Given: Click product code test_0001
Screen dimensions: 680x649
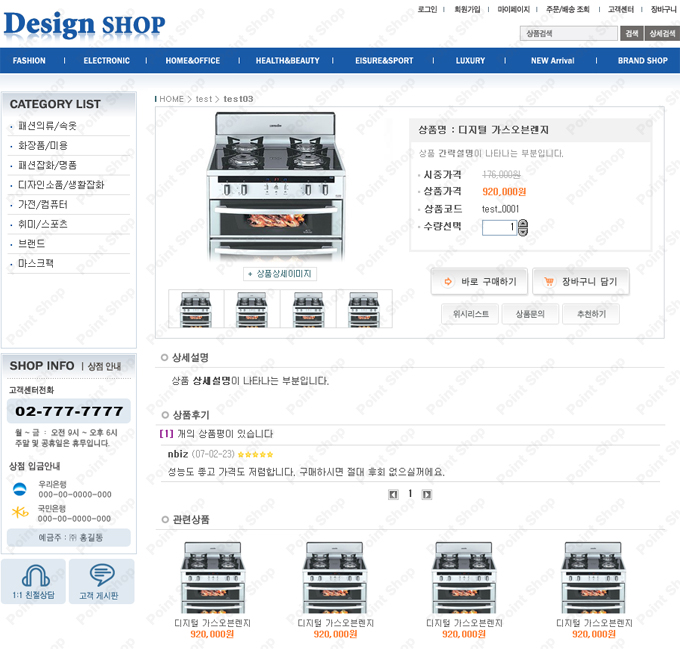Looking at the screenshot, I should (500, 209).
